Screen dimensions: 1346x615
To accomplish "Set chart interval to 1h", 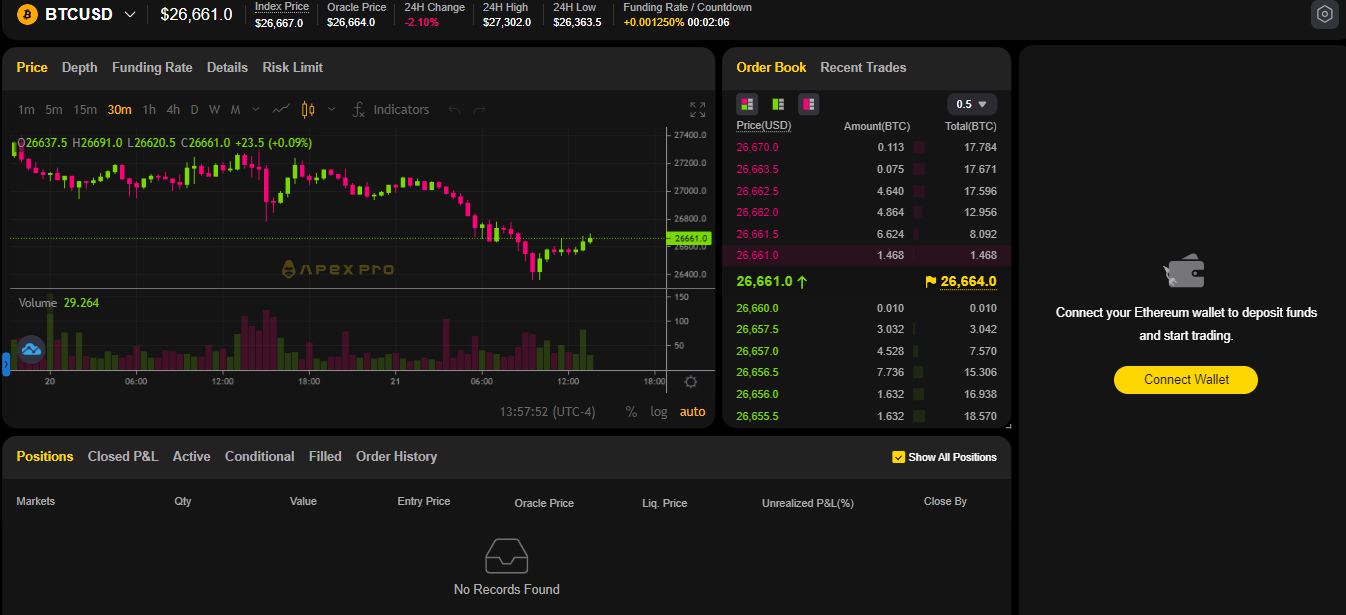I will click(149, 109).
